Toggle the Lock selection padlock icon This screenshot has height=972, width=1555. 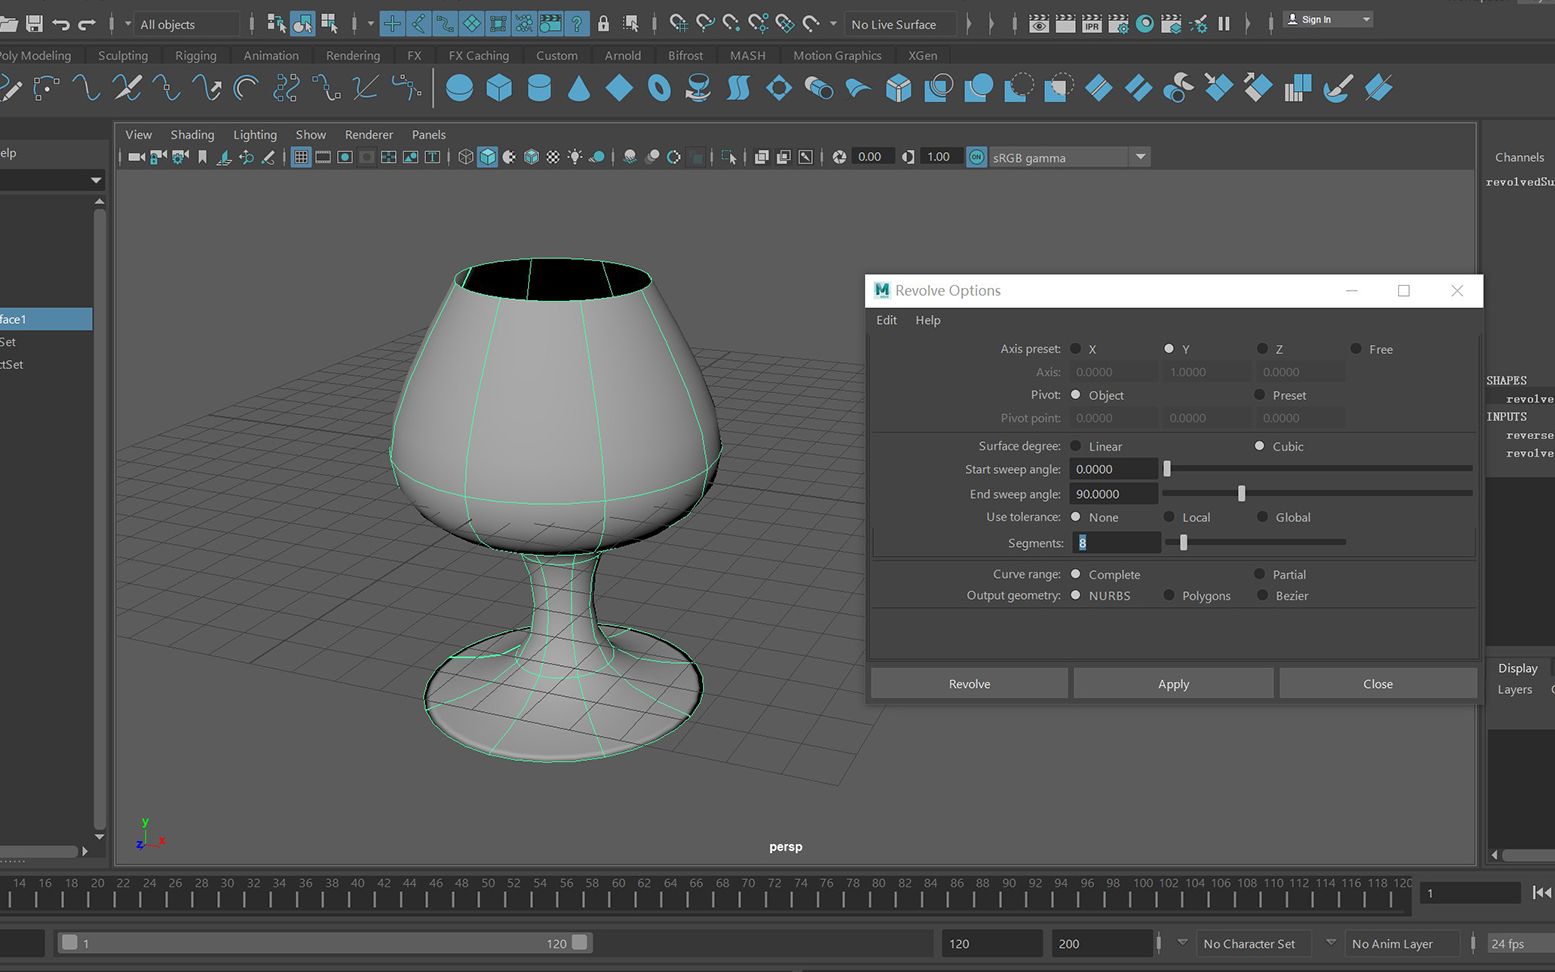[x=603, y=23]
